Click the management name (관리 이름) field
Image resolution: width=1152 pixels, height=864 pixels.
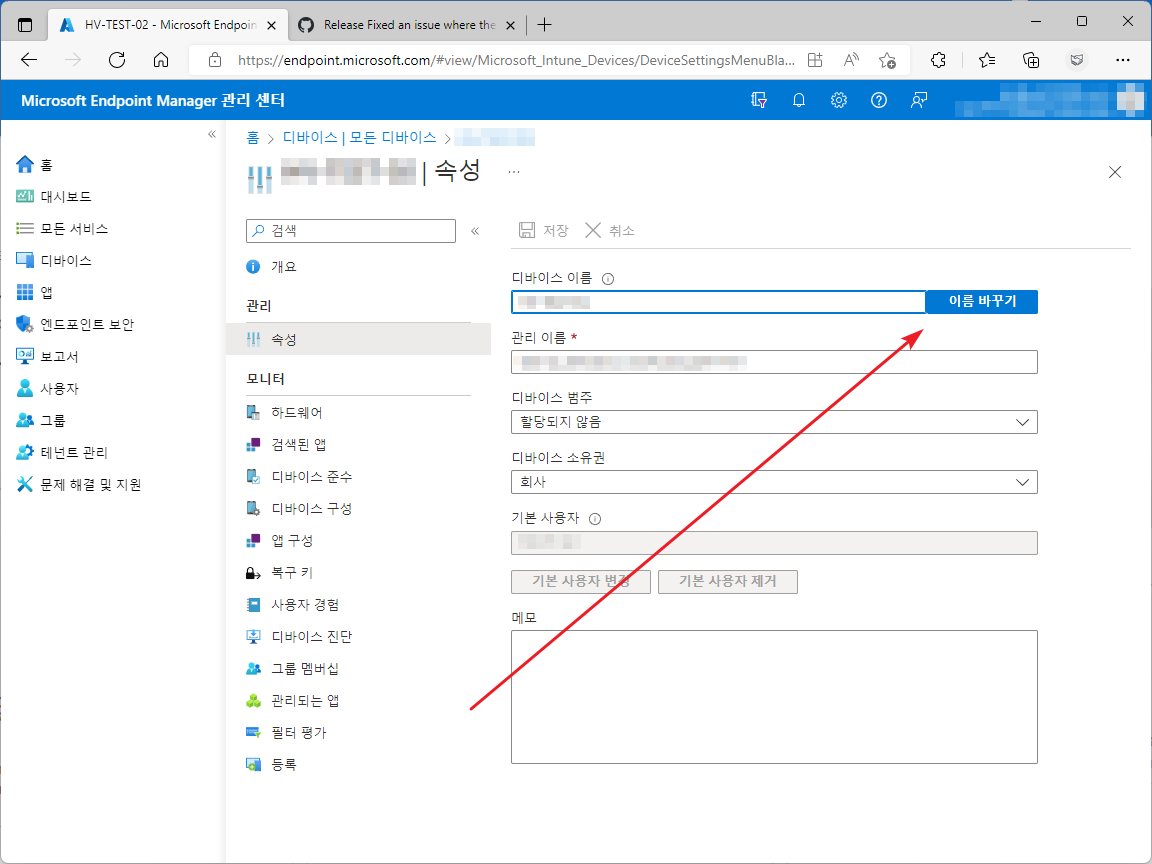click(x=774, y=361)
